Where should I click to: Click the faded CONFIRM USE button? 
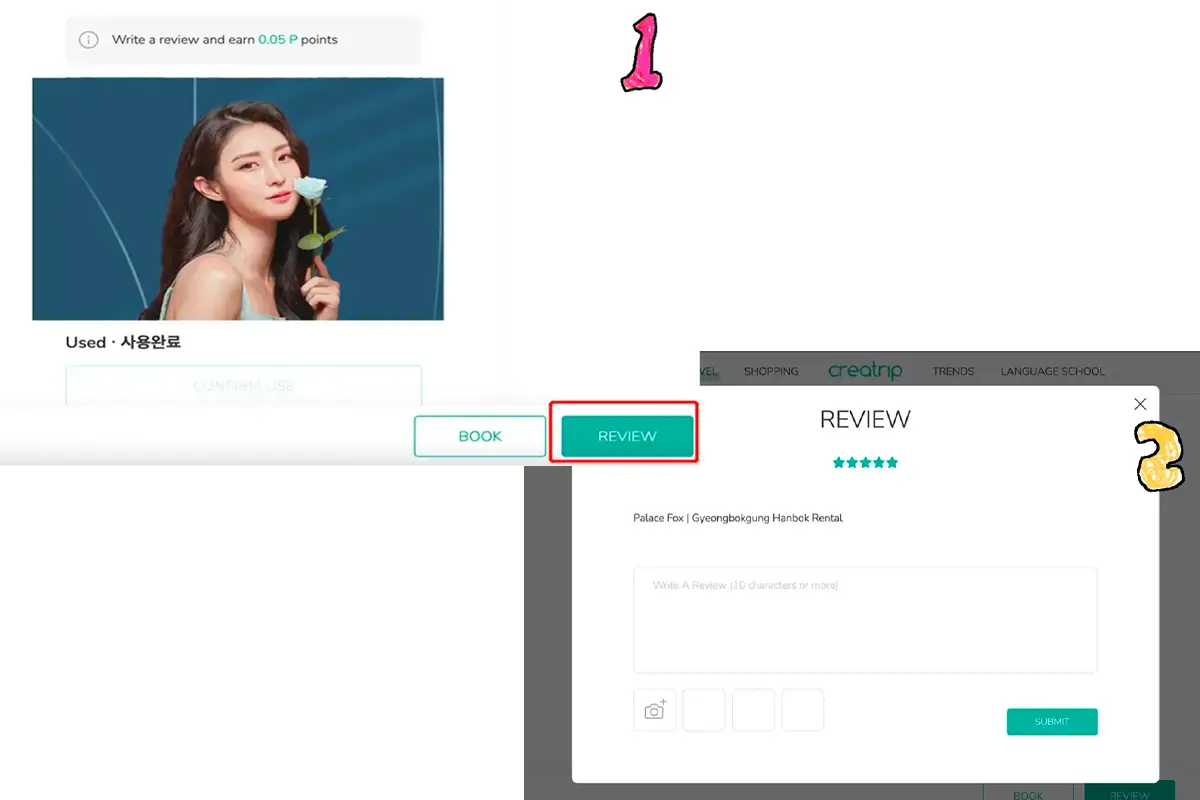[243, 386]
